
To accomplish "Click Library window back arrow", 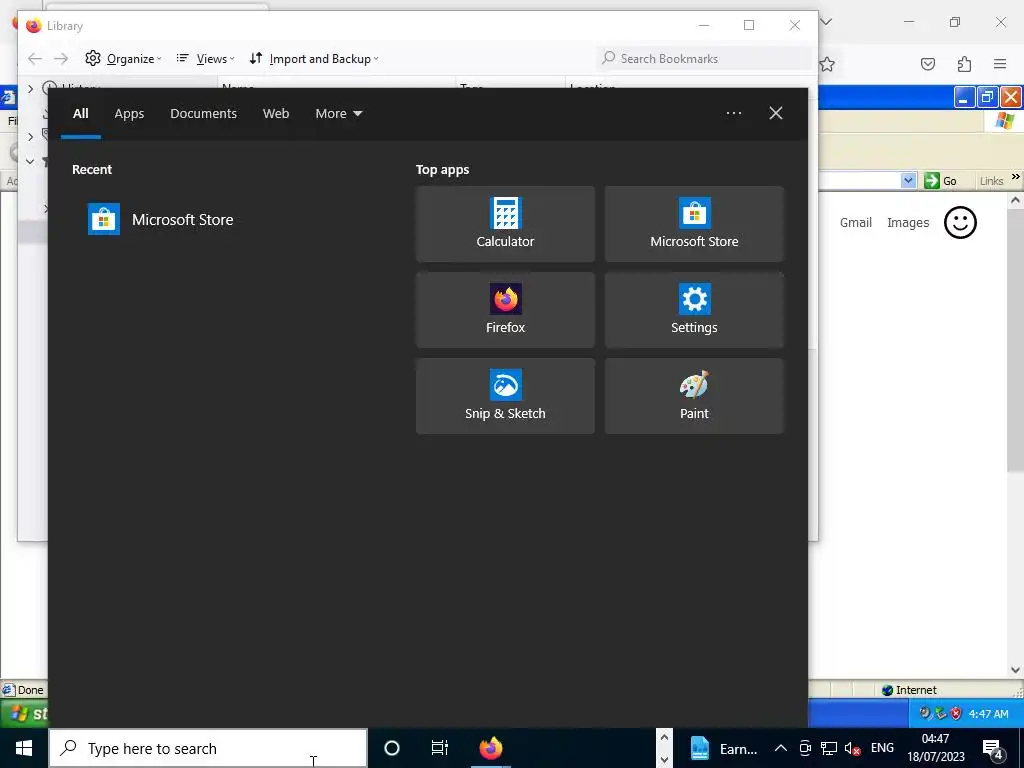I will point(35,59).
